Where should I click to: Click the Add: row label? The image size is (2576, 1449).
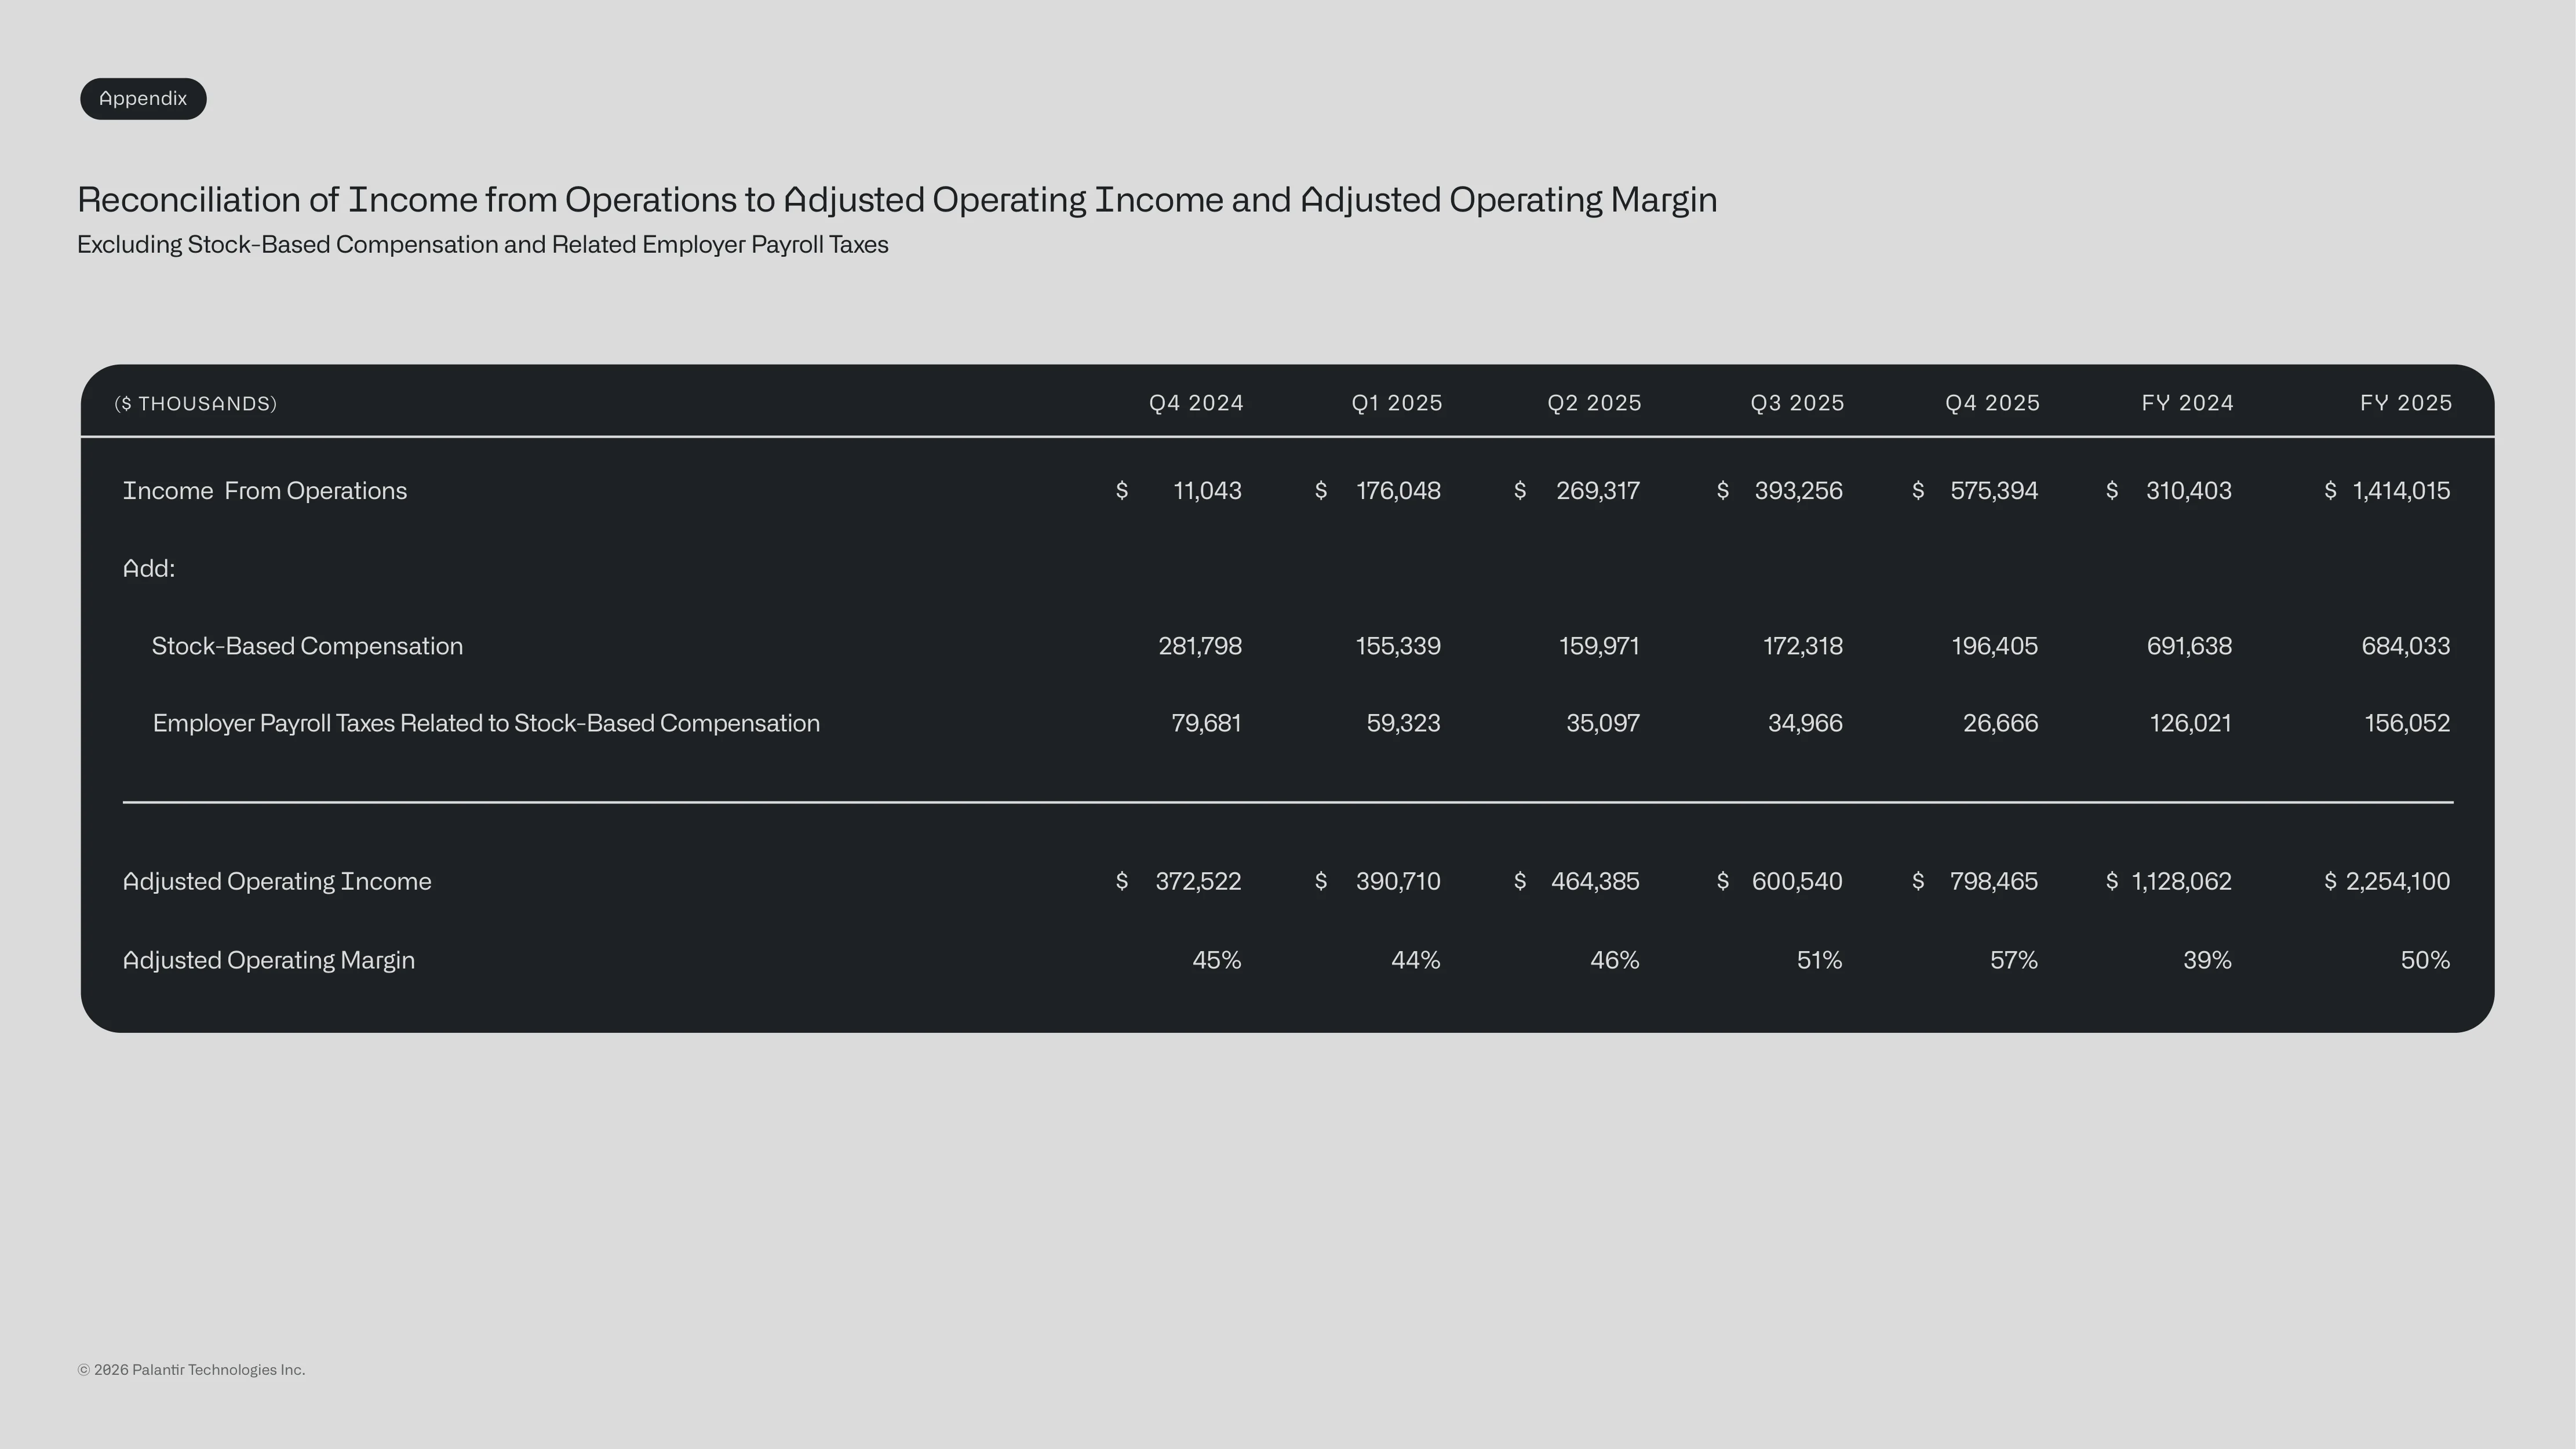click(149, 568)
